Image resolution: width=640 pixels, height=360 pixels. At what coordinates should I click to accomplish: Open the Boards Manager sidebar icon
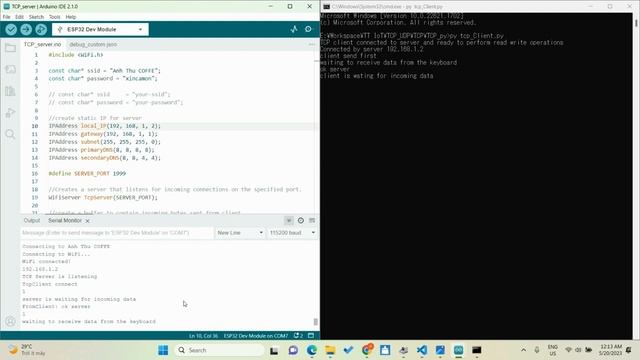[10, 69]
